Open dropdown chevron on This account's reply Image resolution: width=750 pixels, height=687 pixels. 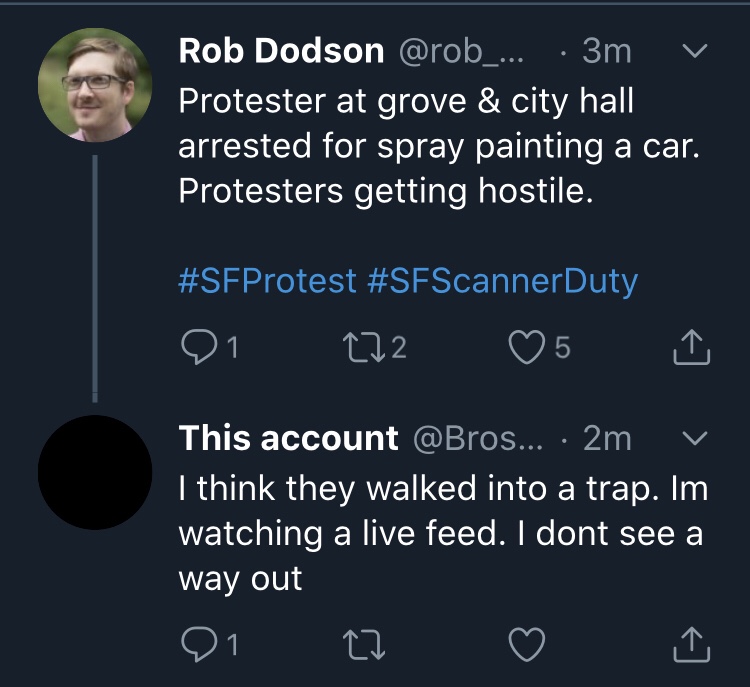tap(694, 438)
